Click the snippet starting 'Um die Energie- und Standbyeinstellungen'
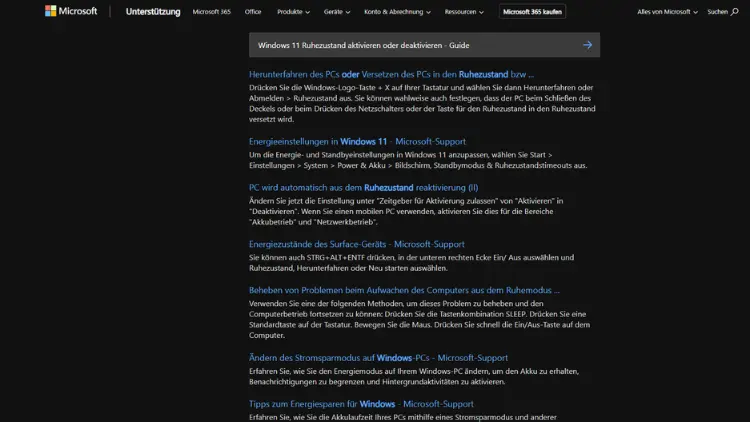The height and width of the screenshot is (422, 750). tap(418, 160)
